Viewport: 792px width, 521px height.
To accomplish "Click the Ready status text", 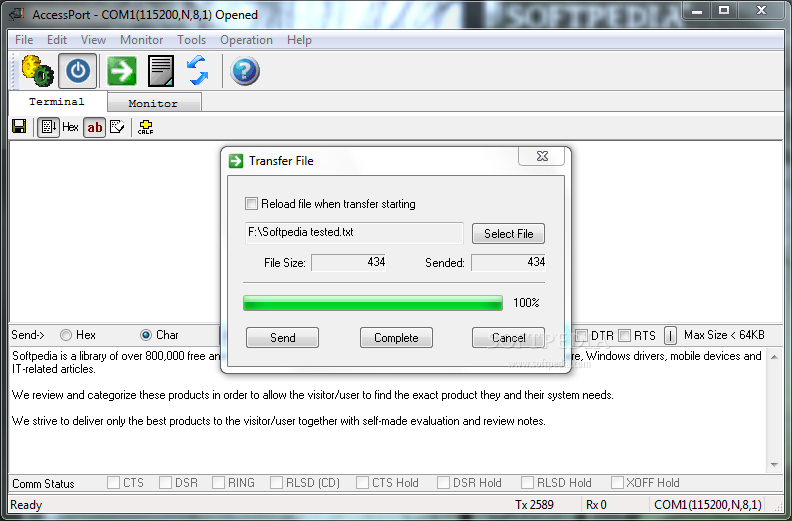I will (26, 505).
